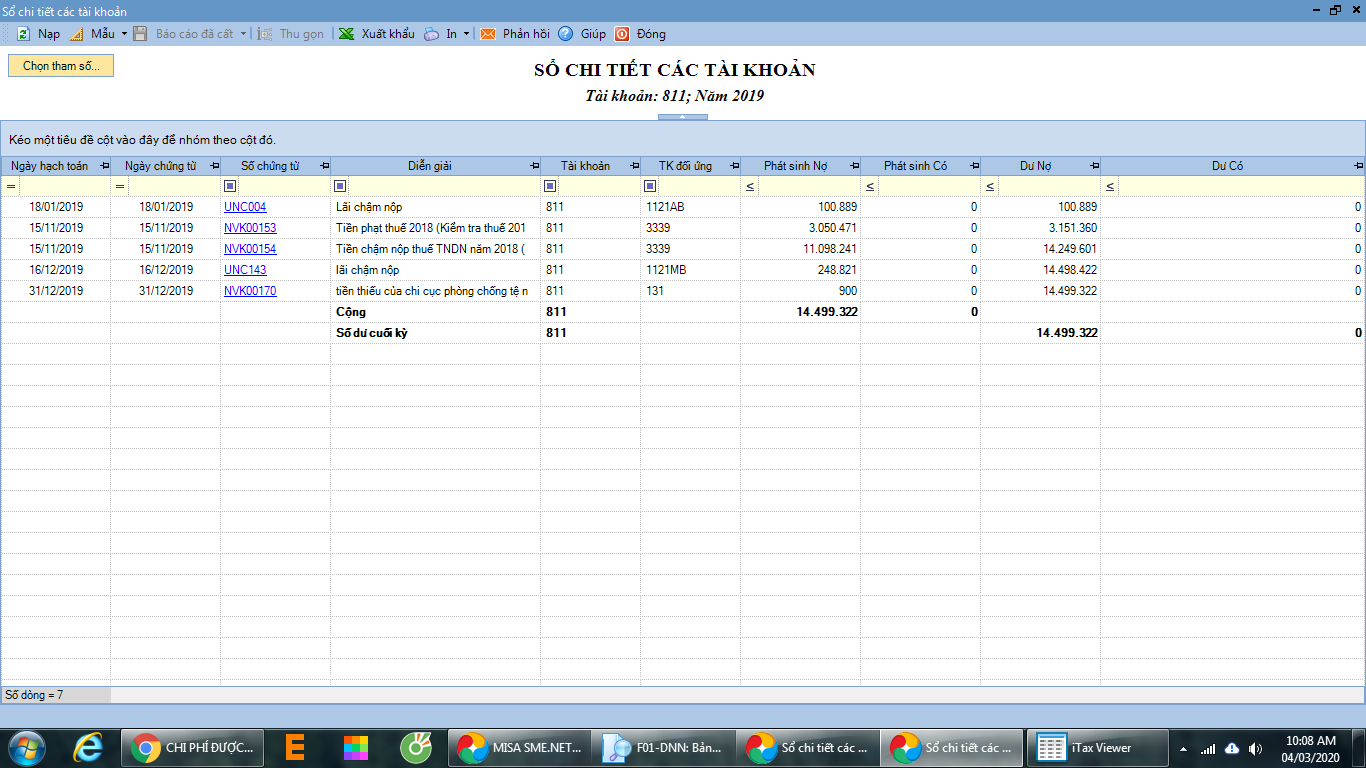This screenshot has height=768, width=1366.
Task: Toggle pin on Dư Có column header
Action: pyautogui.click(x=1357, y=166)
